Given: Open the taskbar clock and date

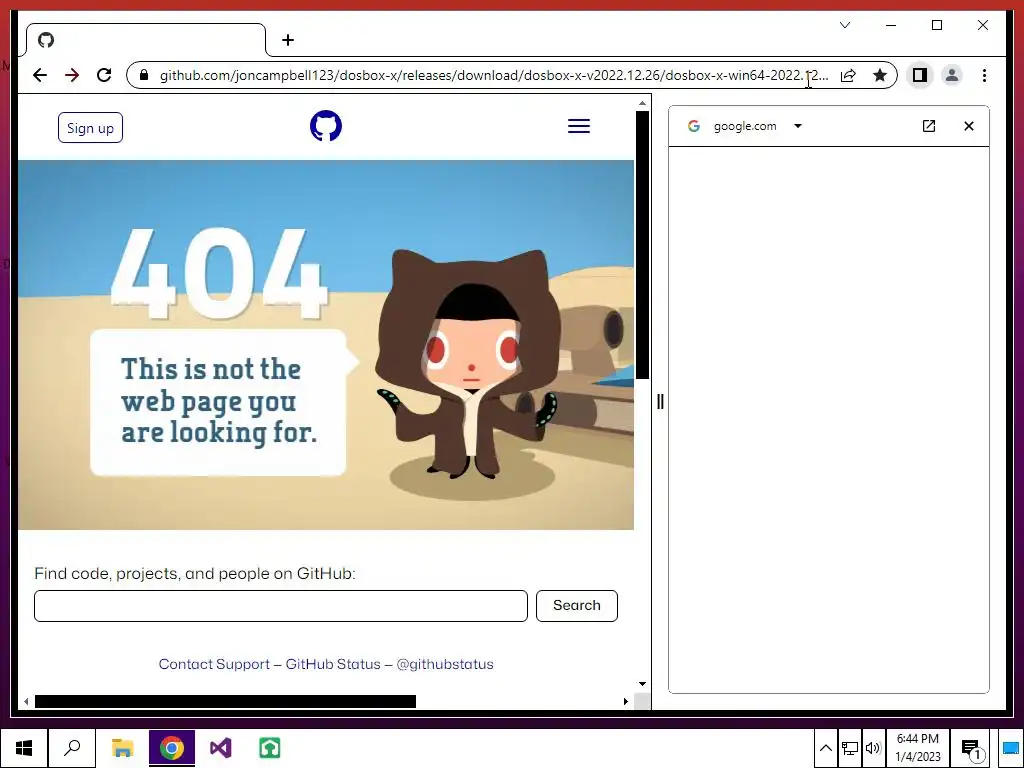Looking at the screenshot, I should 918,748.
